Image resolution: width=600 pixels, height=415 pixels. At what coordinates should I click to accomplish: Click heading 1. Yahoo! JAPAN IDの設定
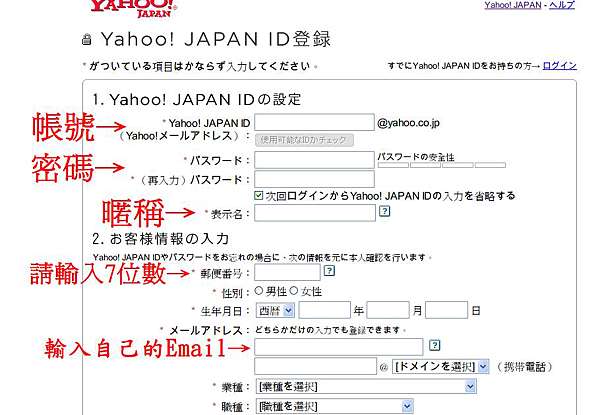coord(197,99)
